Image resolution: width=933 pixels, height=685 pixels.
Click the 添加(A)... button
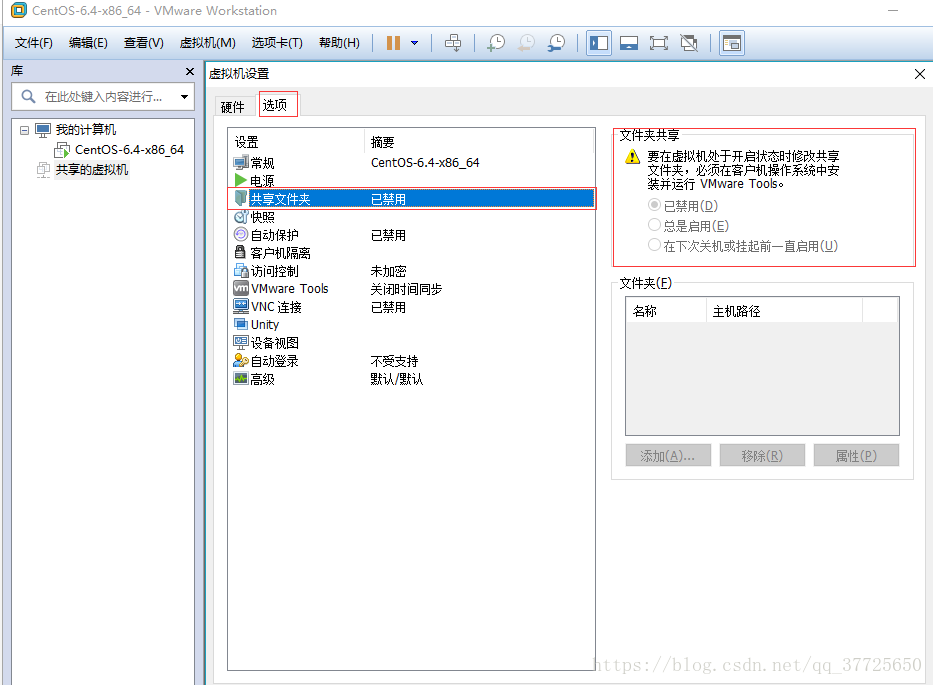(668, 455)
